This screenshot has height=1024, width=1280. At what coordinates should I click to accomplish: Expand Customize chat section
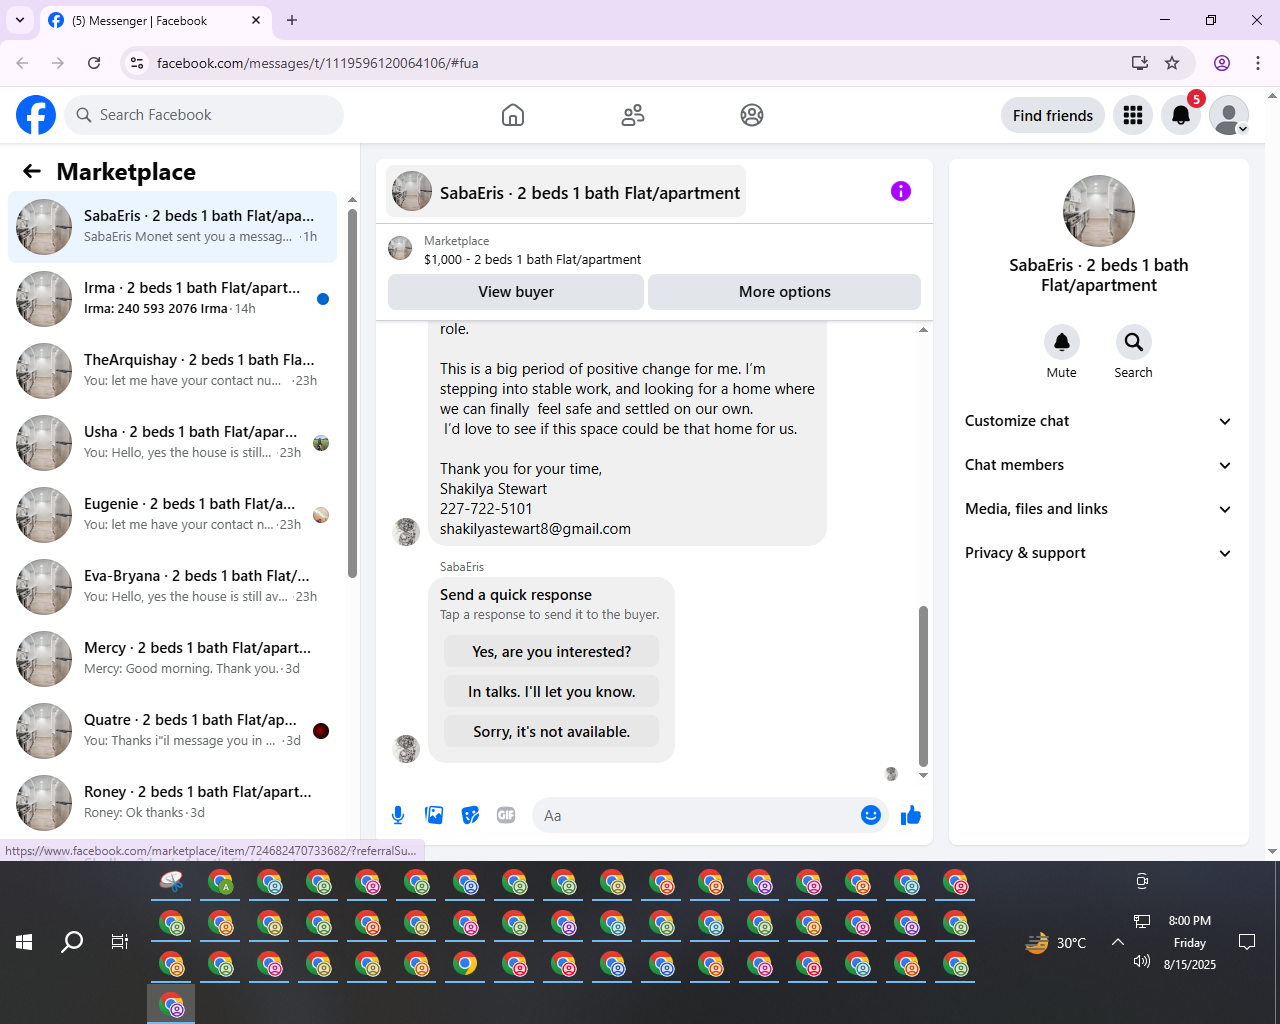pyautogui.click(x=1098, y=421)
